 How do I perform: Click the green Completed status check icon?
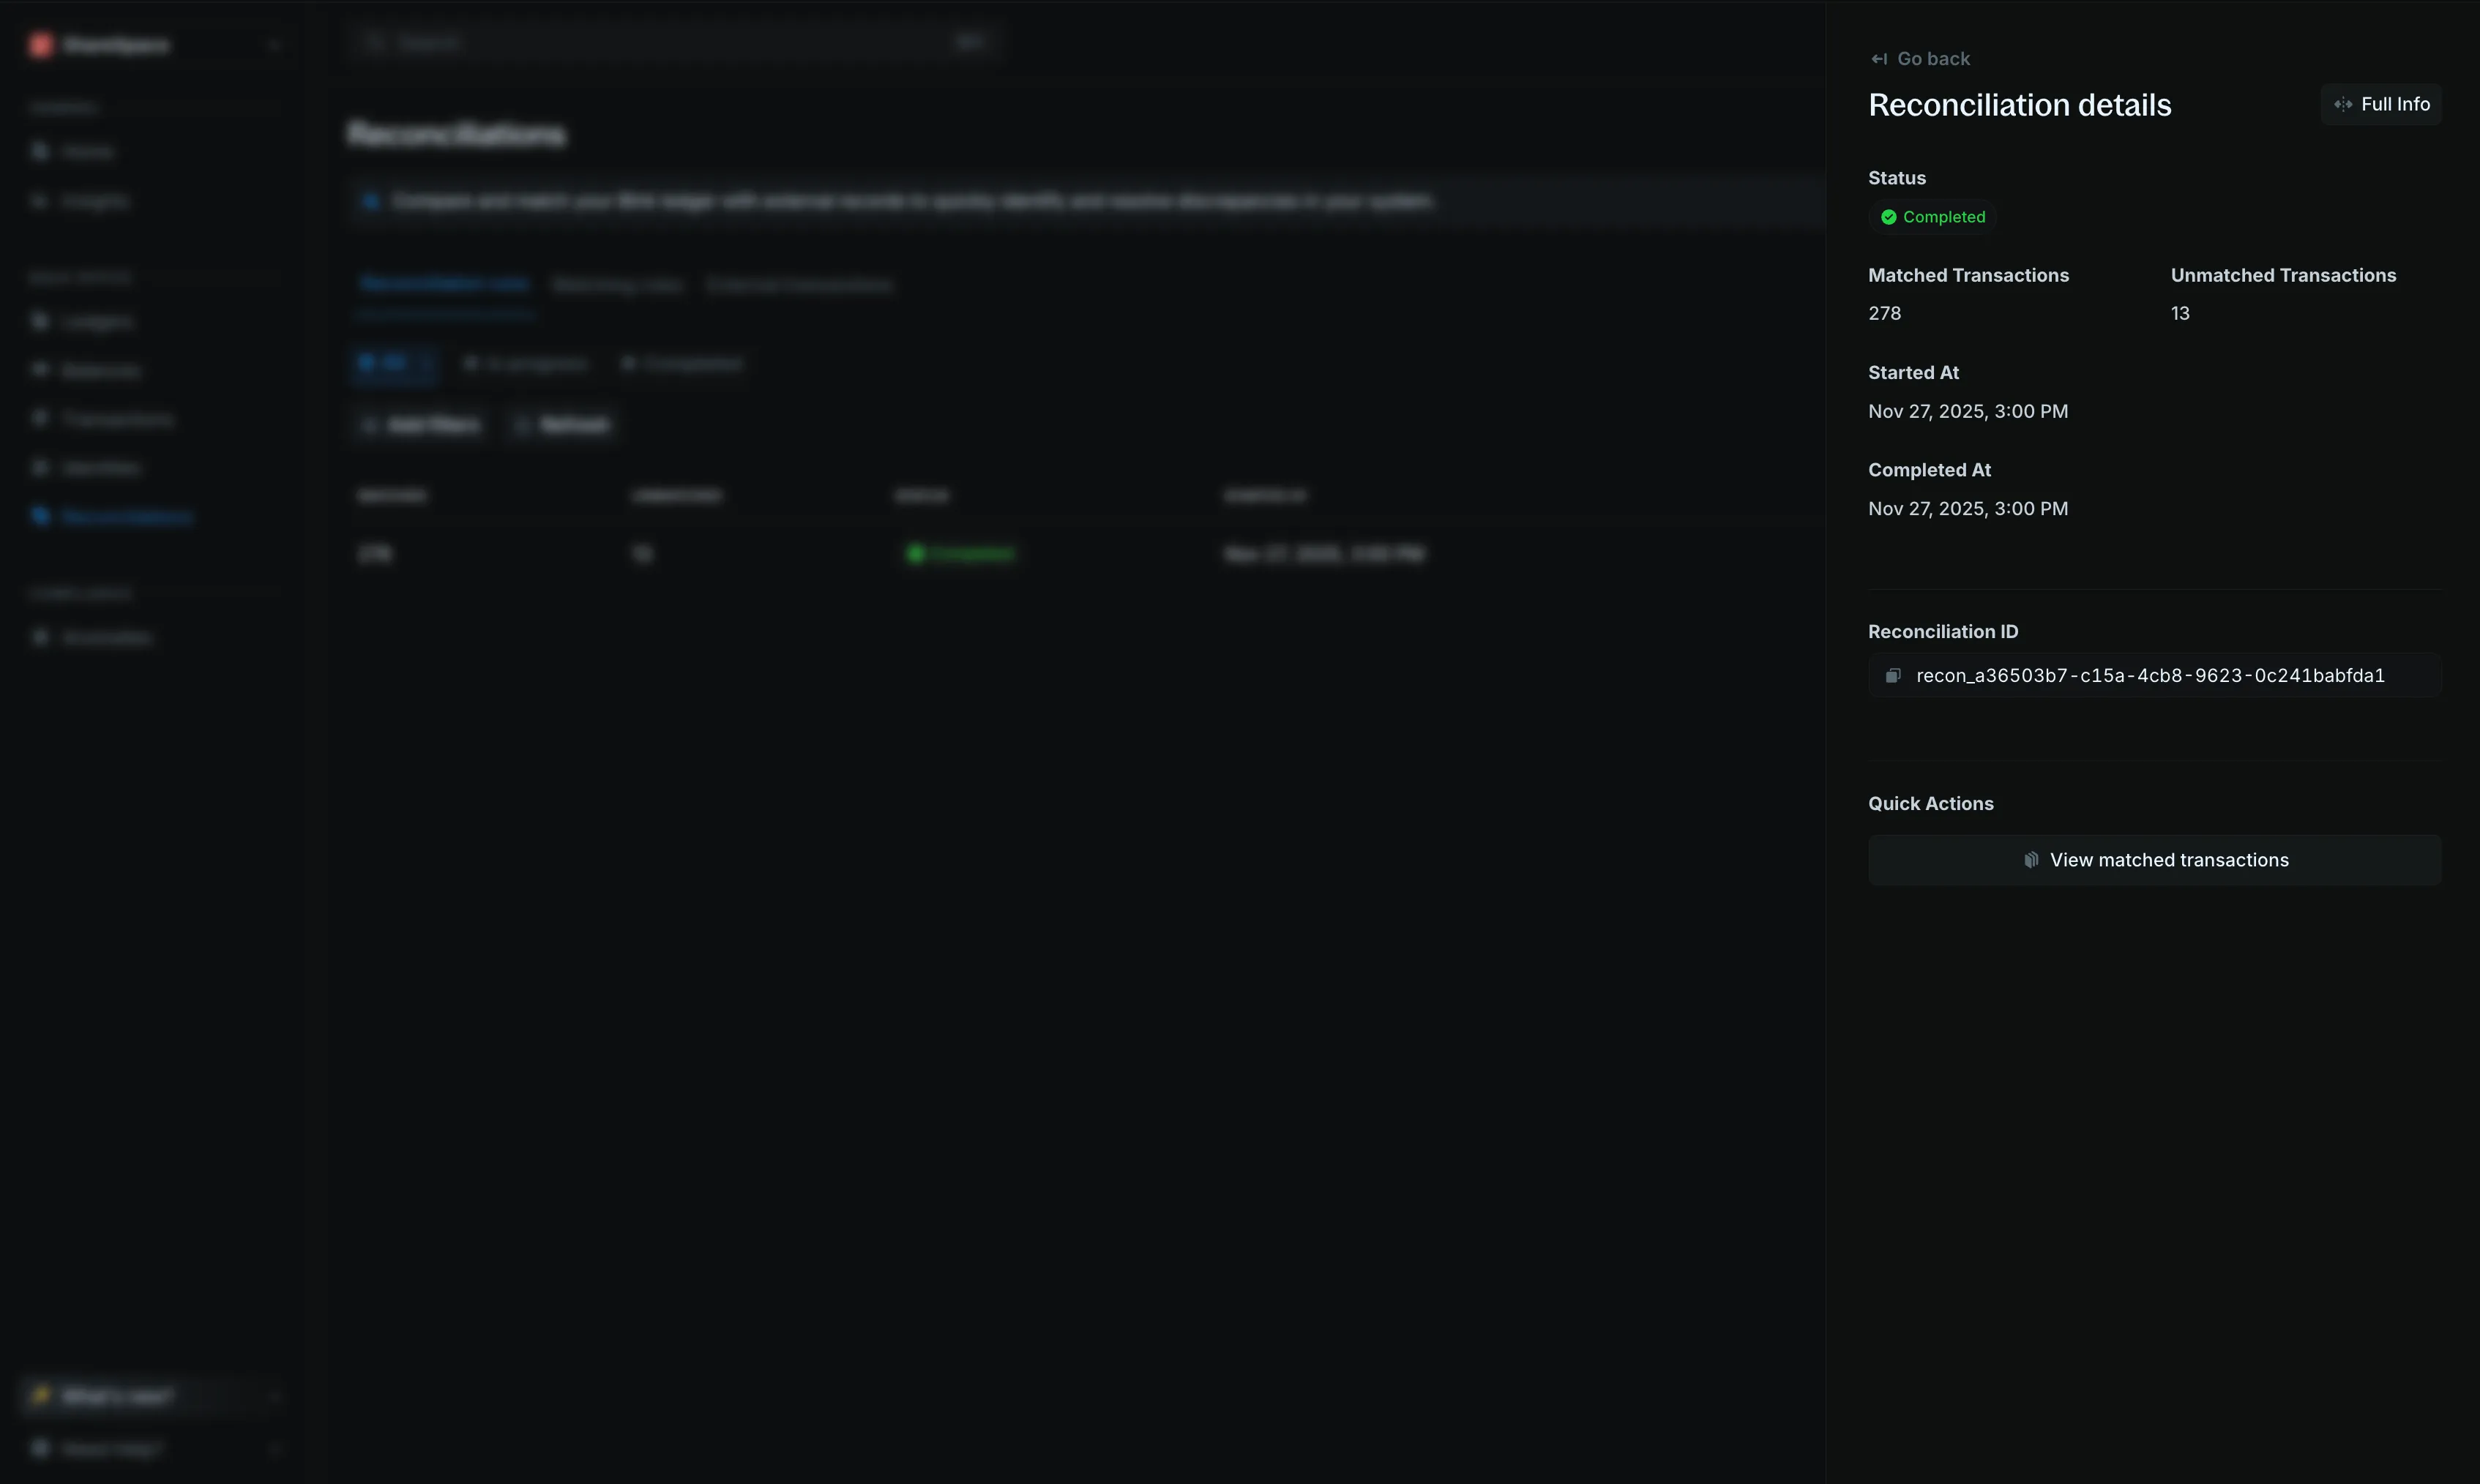click(x=1888, y=217)
